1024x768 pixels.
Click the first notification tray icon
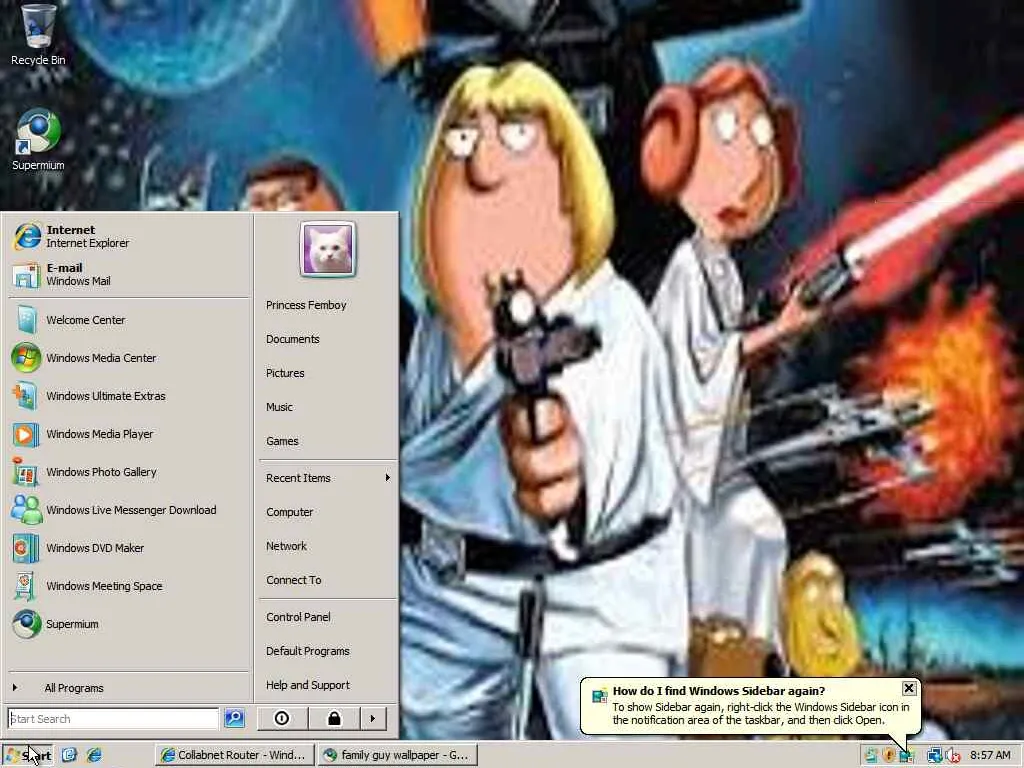pyautogui.click(x=871, y=756)
